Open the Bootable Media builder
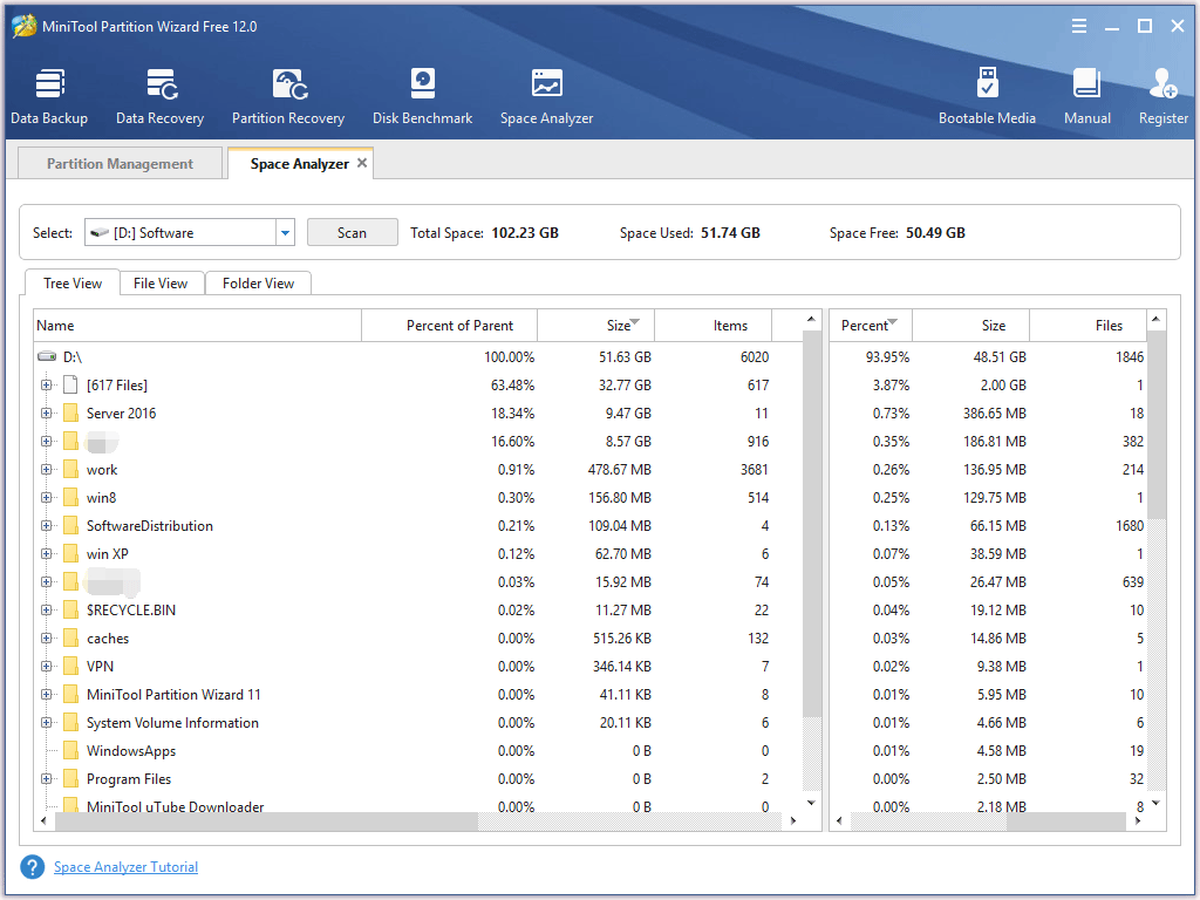This screenshot has width=1200, height=900. 987,97
